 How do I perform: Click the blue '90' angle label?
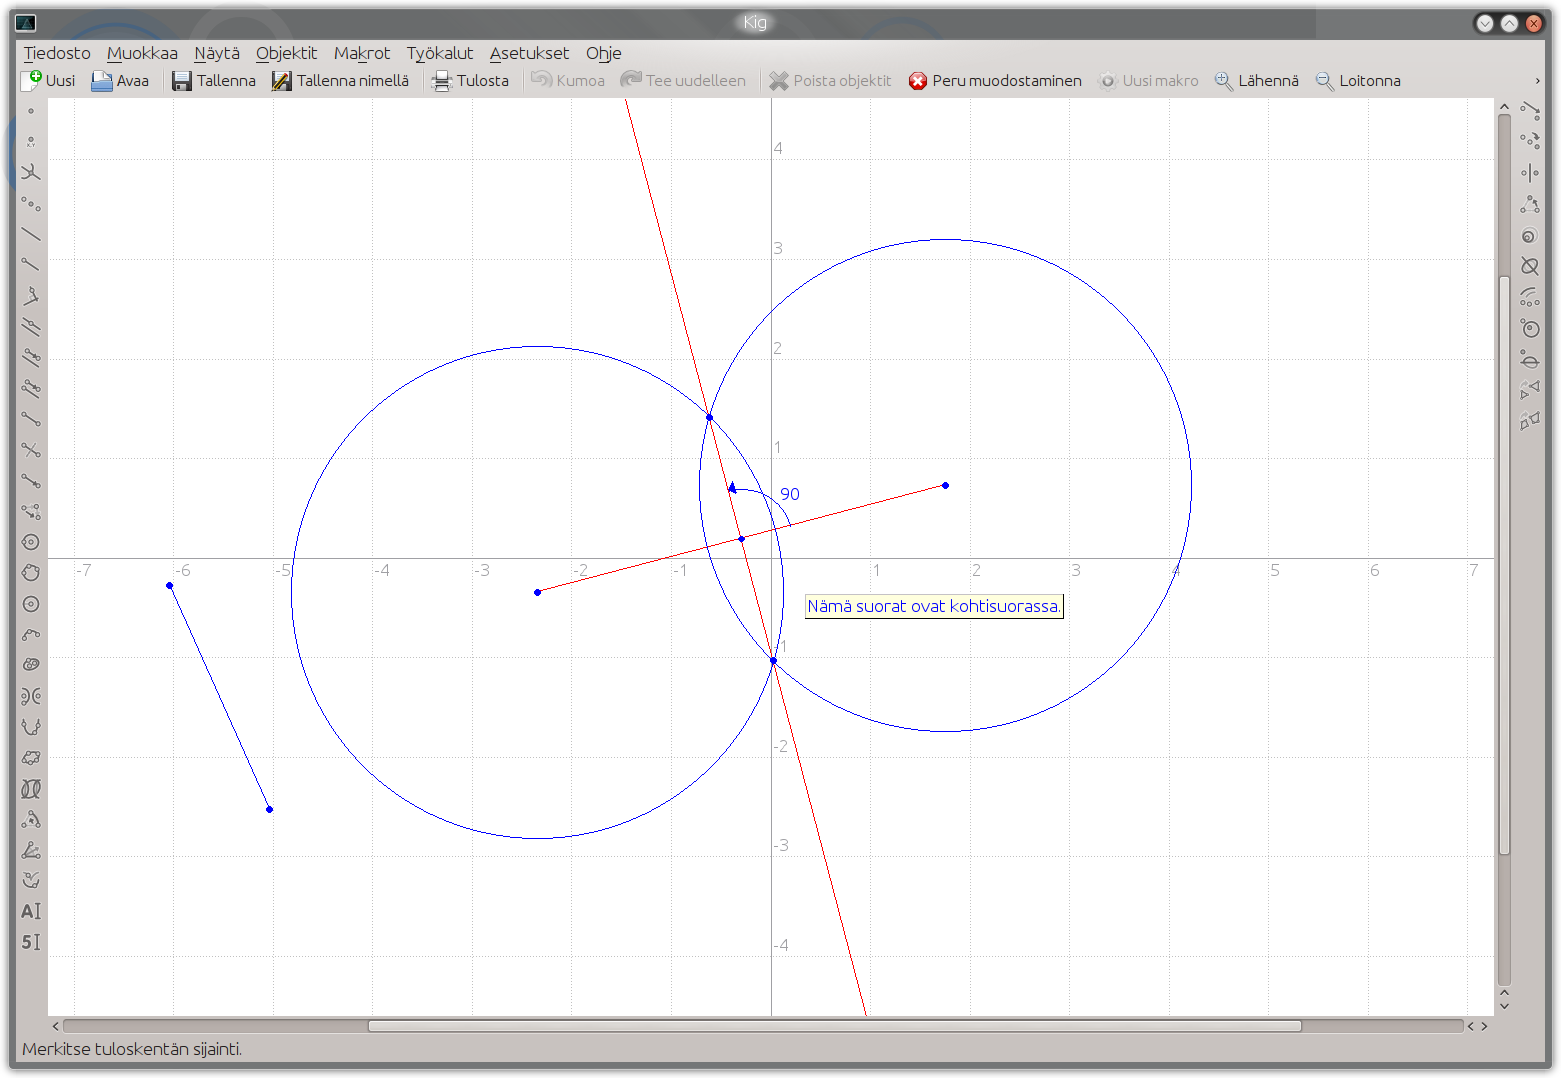(790, 494)
